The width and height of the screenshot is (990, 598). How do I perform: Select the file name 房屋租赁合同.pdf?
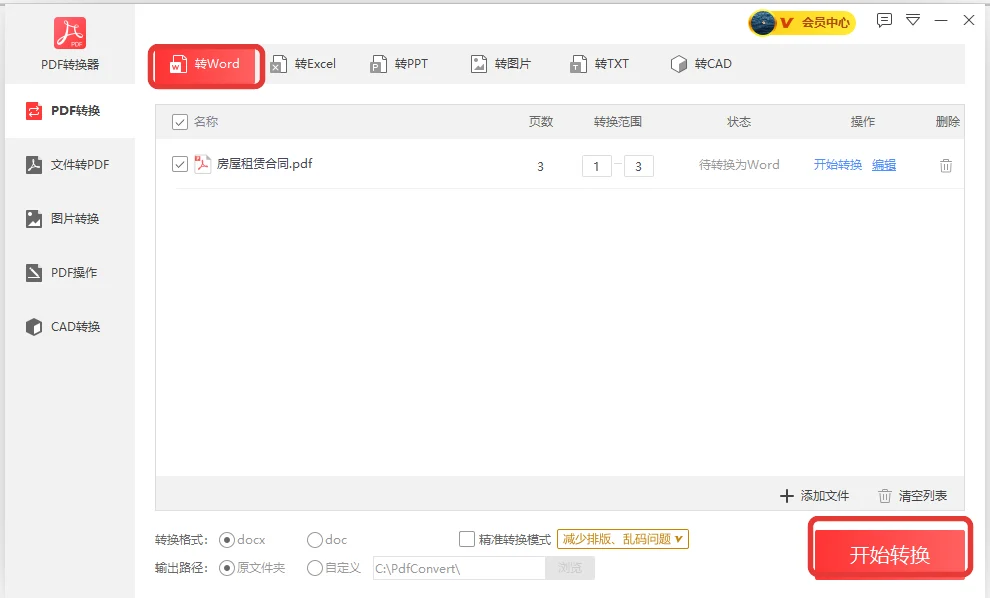[265, 164]
